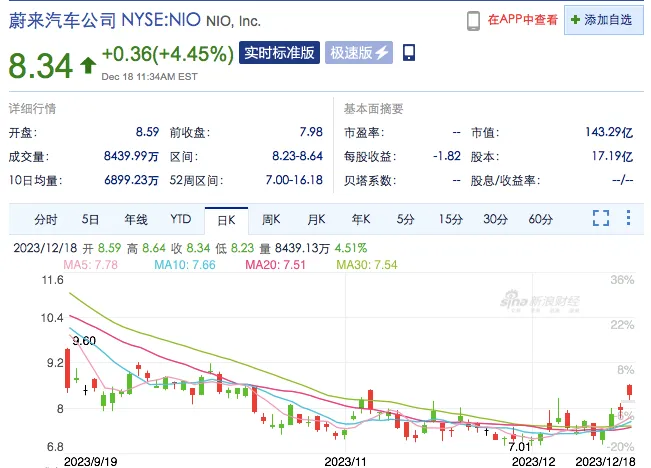
Task: Add the stock via 添加自选 button
Action: coord(604,20)
